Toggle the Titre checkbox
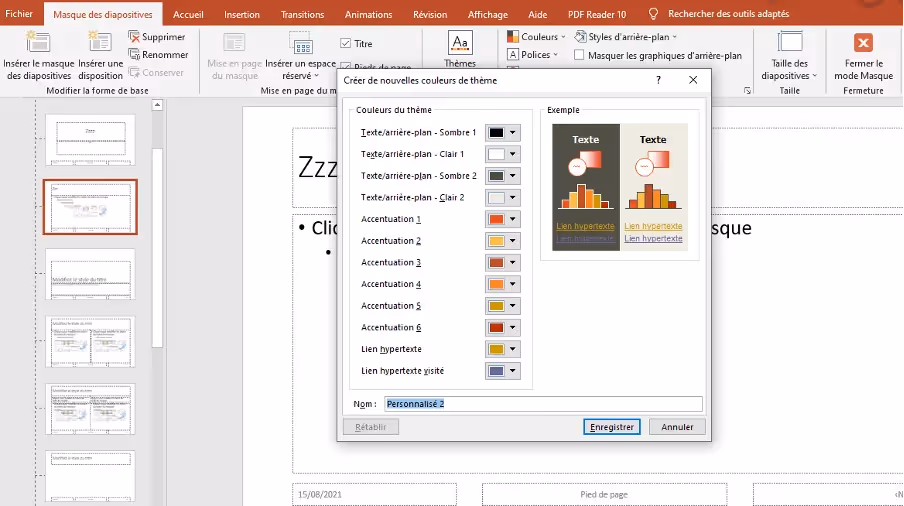This screenshot has height=506, width=904. coord(345,43)
